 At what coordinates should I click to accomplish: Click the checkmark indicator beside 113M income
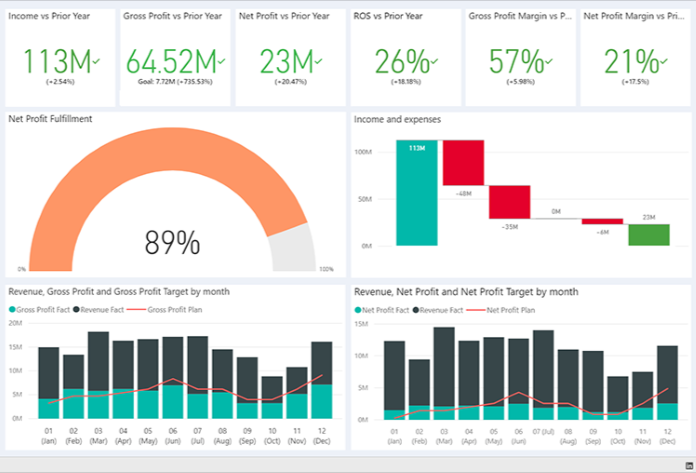(96, 62)
